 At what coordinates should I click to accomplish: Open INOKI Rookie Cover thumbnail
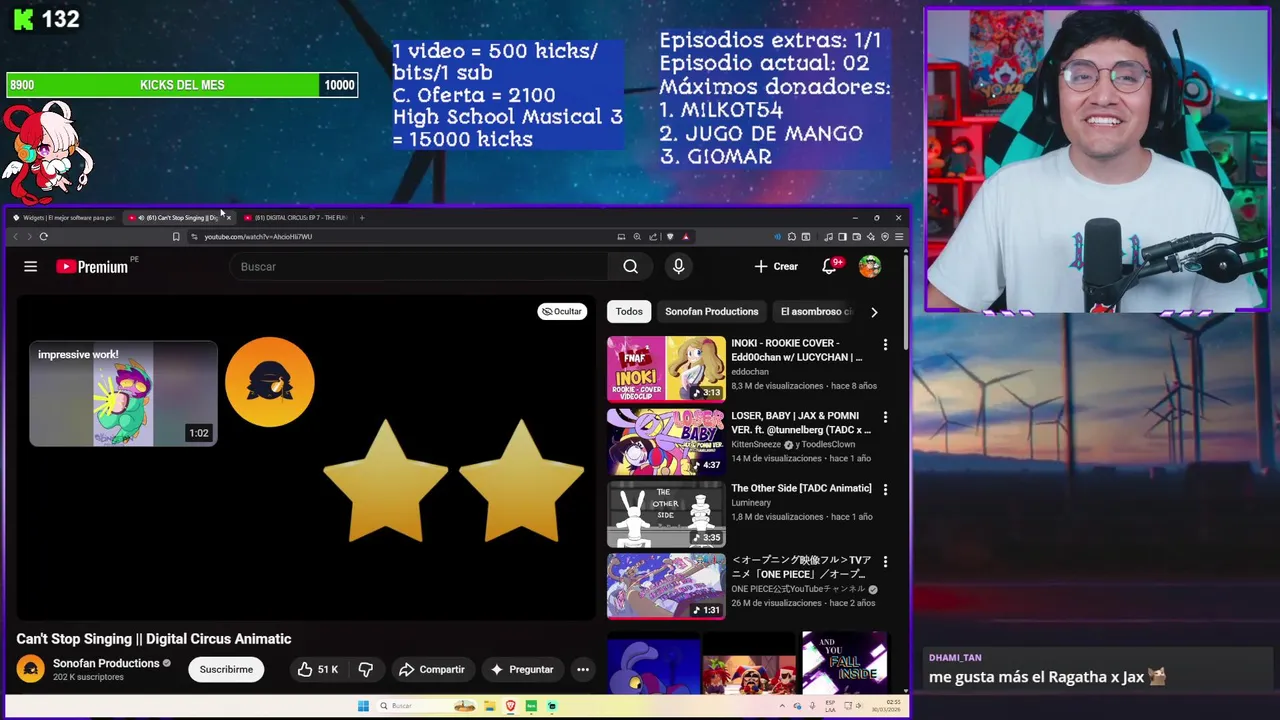[x=666, y=368]
